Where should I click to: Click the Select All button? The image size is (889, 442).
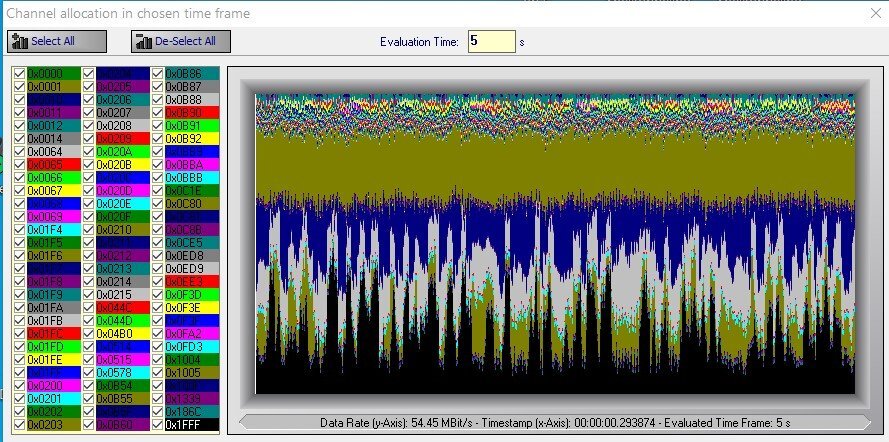(x=55, y=41)
